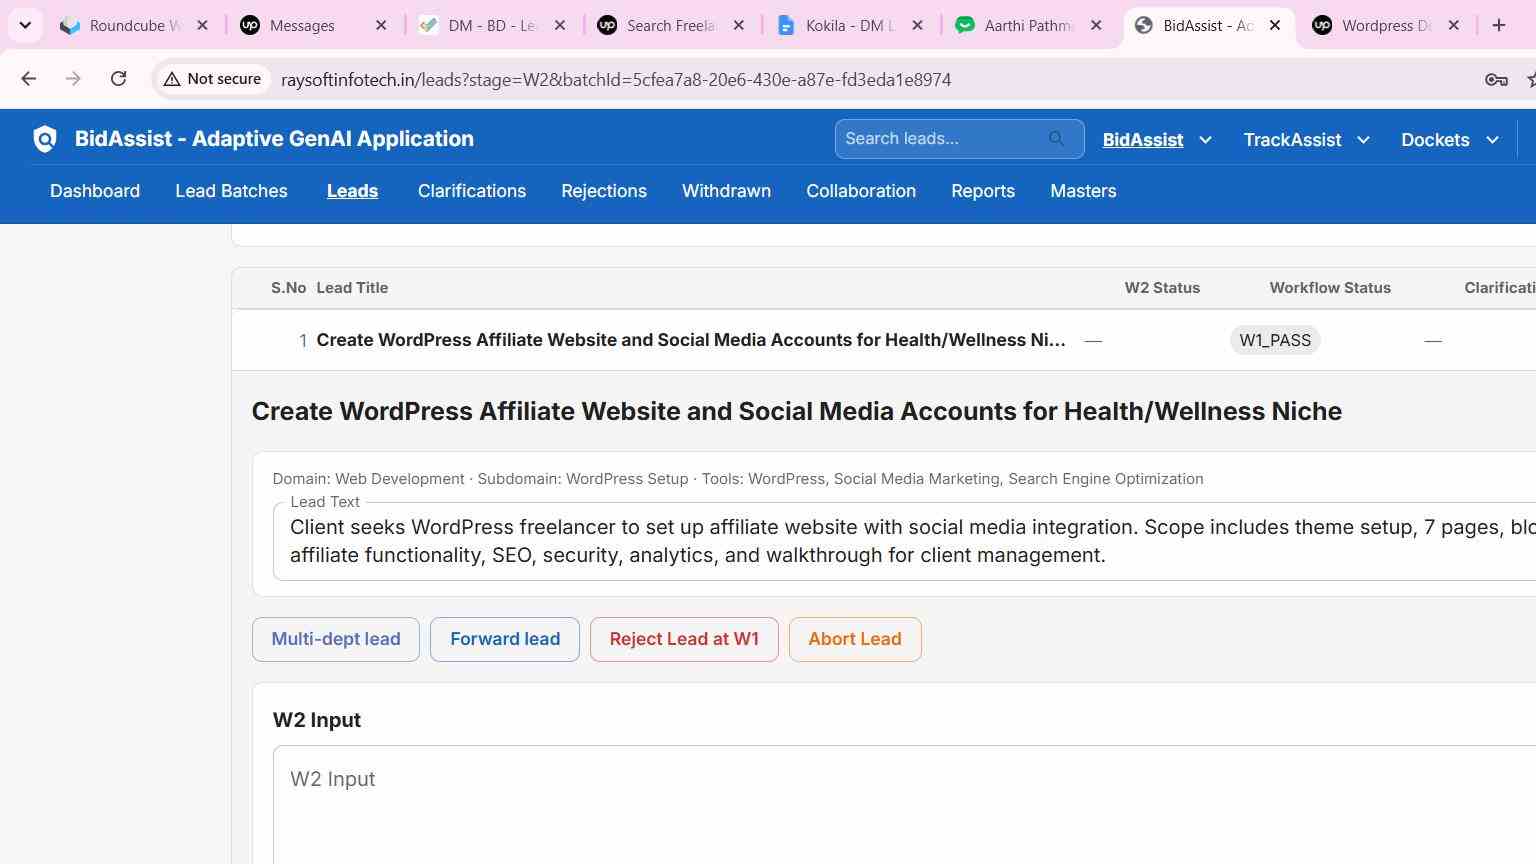Click the Not secure warning icon
Screen dimensions: 1536x864
(x=172, y=79)
